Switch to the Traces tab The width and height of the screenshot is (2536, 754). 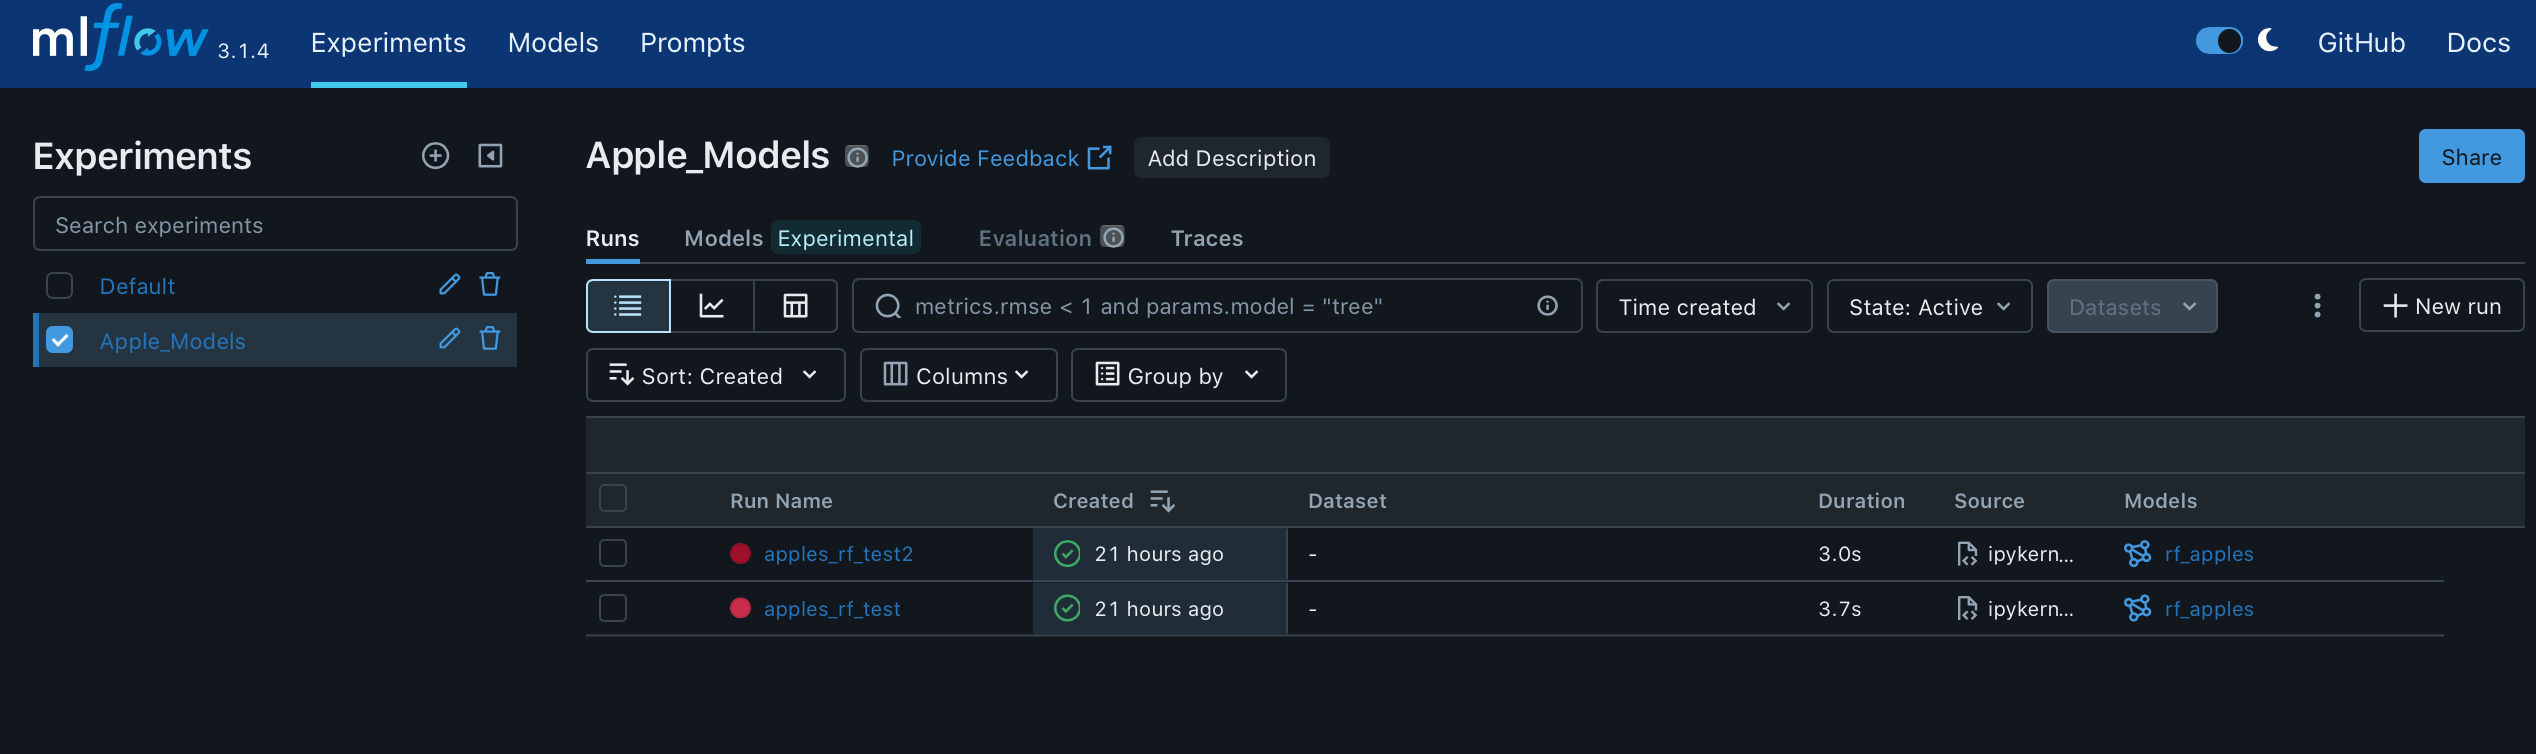point(1206,238)
